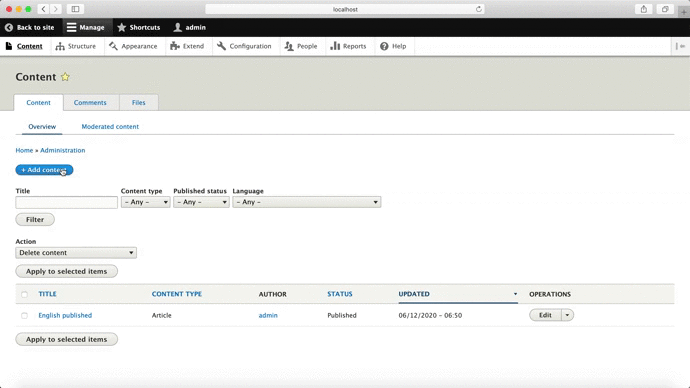Click the Safari localhost address bar

coord(345,9)
